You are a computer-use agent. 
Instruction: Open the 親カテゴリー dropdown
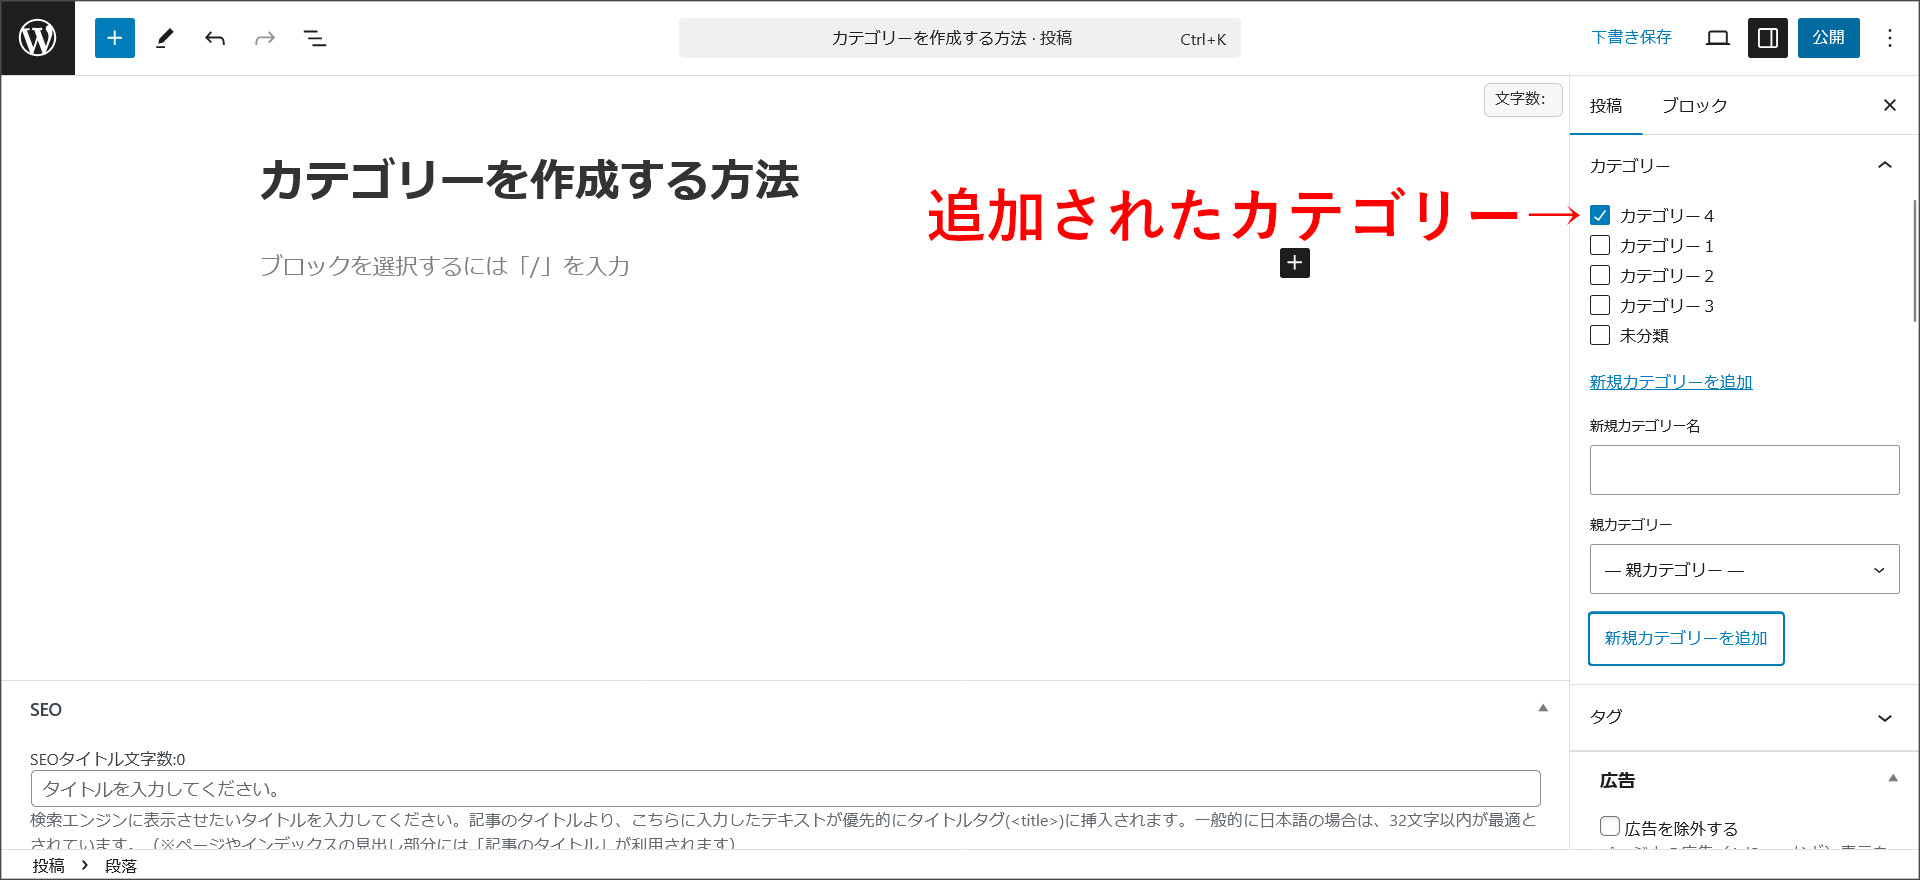coord(1744,570)
